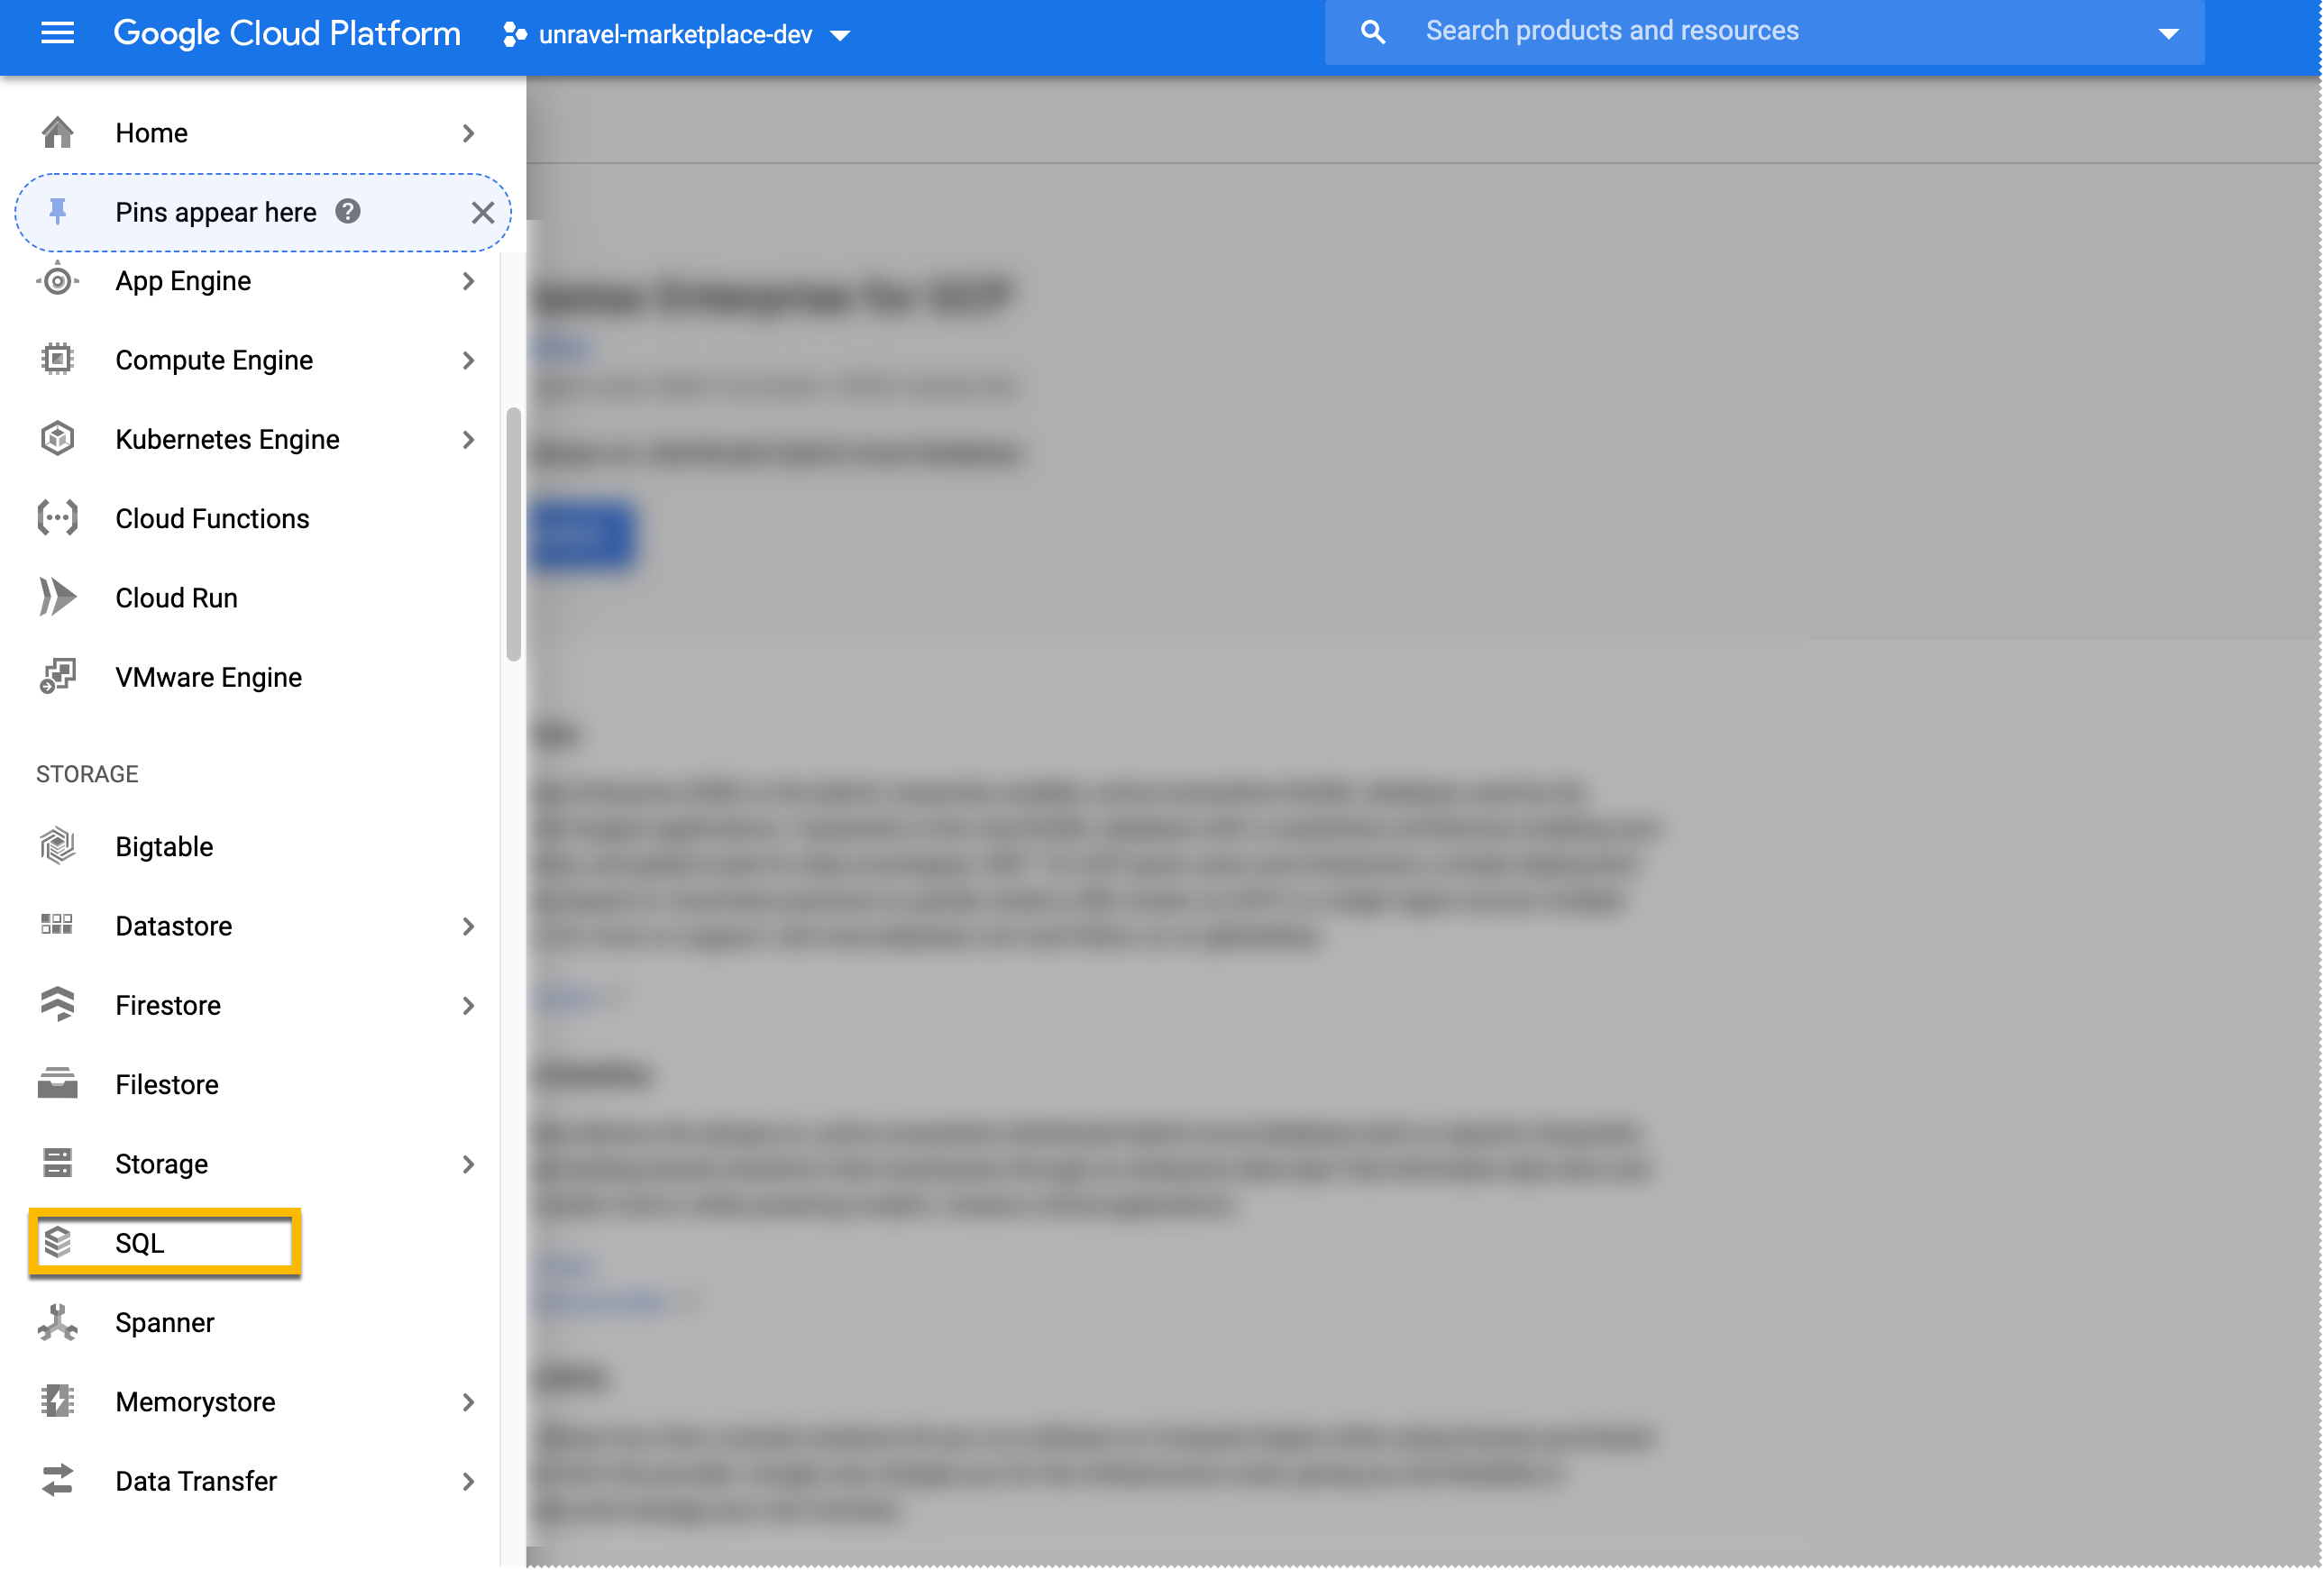This screenshot has width=2324, height=1570.
Task: Click the Firestore database icon
Action: point(59,1004)
